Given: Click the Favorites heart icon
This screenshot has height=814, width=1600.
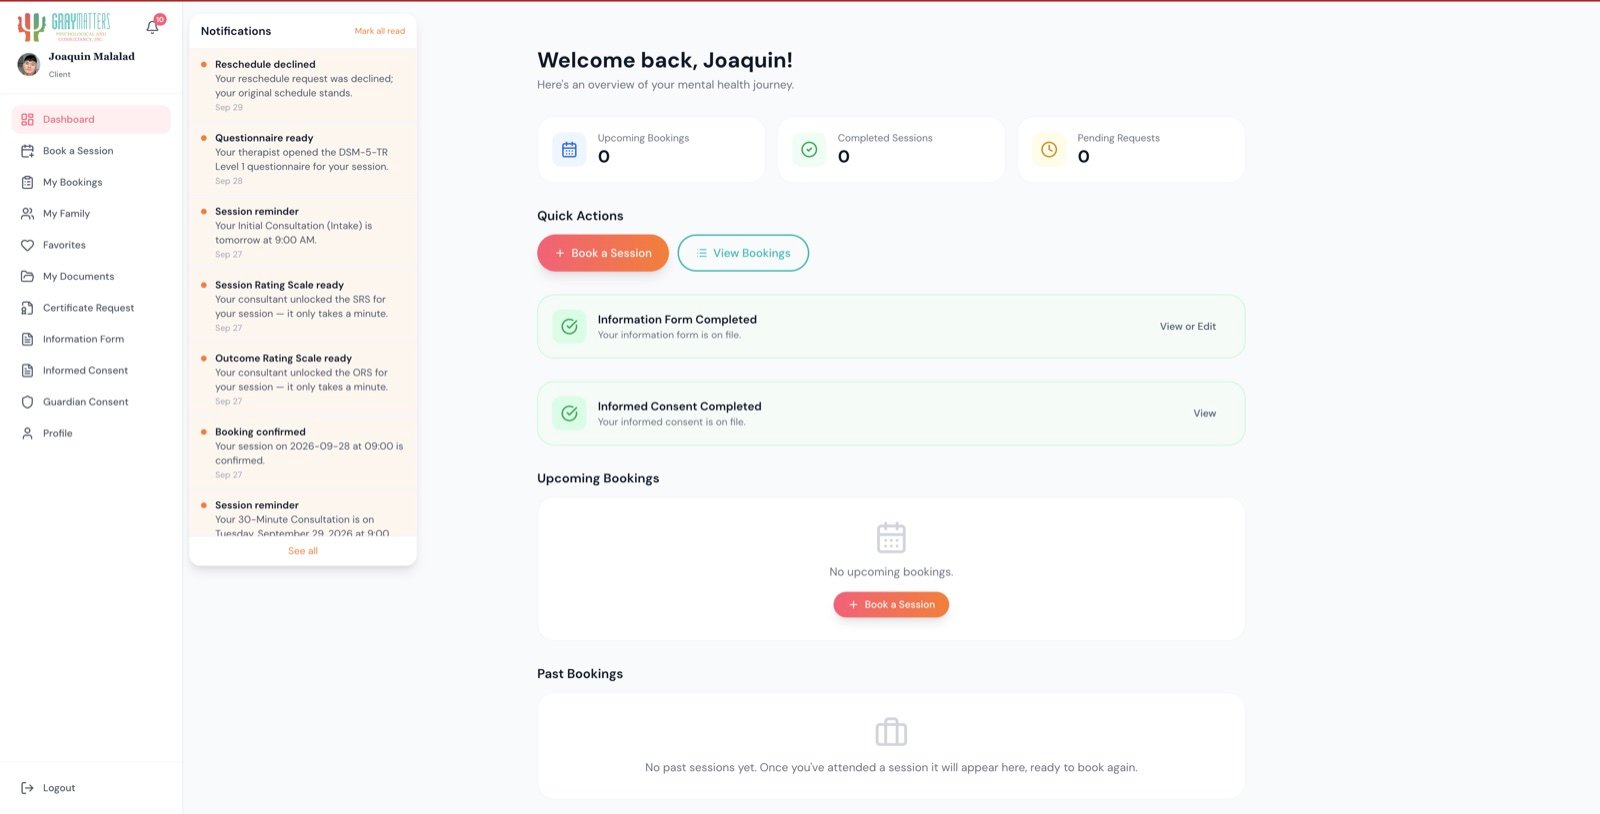Looking at the screenshot, I should [x=27, y=245].
